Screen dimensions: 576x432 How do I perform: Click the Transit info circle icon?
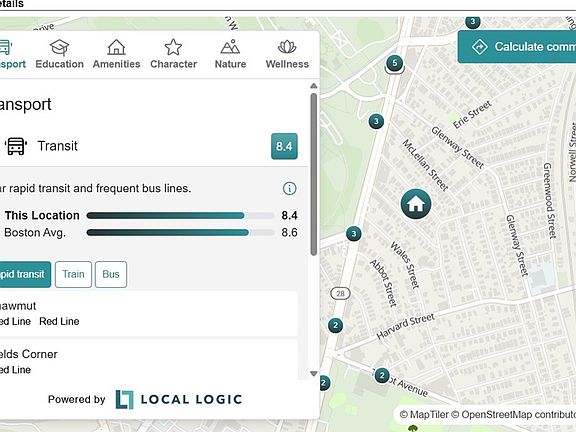point(289,188)
